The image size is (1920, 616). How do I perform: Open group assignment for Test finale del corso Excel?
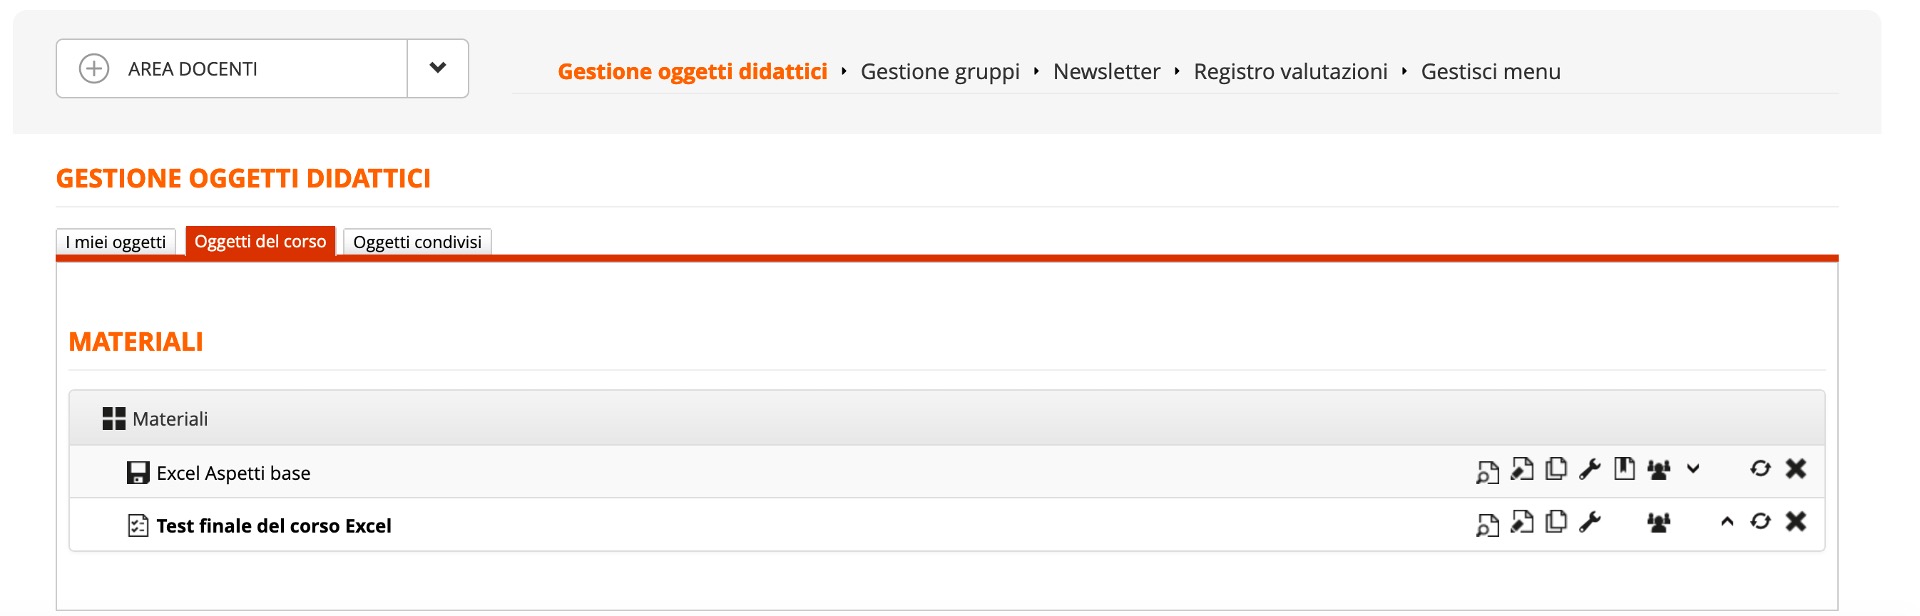[1658, 522]
